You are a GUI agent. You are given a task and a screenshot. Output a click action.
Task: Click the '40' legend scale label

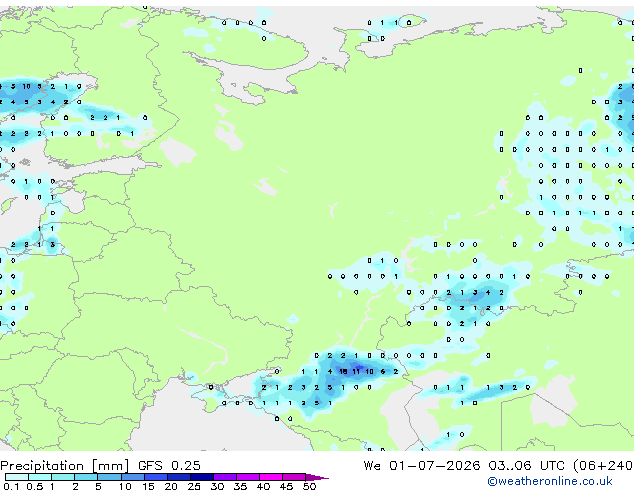click(263, 486)
